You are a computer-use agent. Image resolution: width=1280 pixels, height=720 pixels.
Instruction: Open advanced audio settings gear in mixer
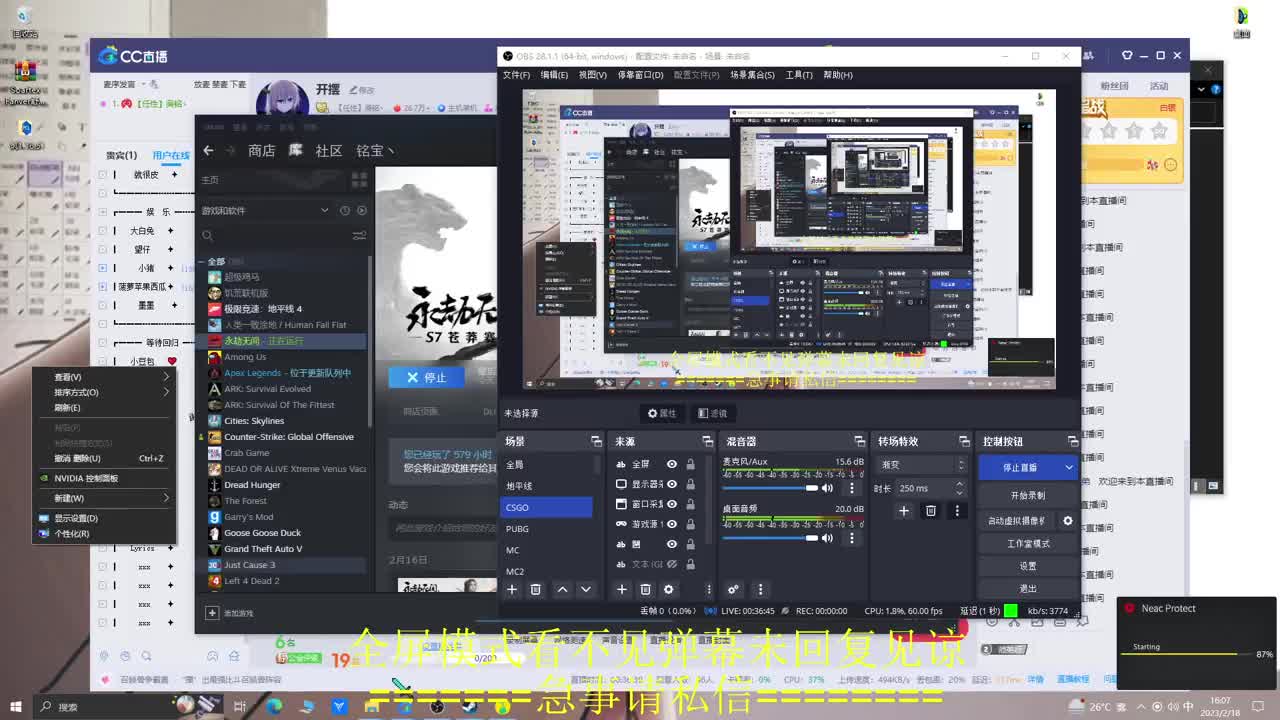point(732,589)
